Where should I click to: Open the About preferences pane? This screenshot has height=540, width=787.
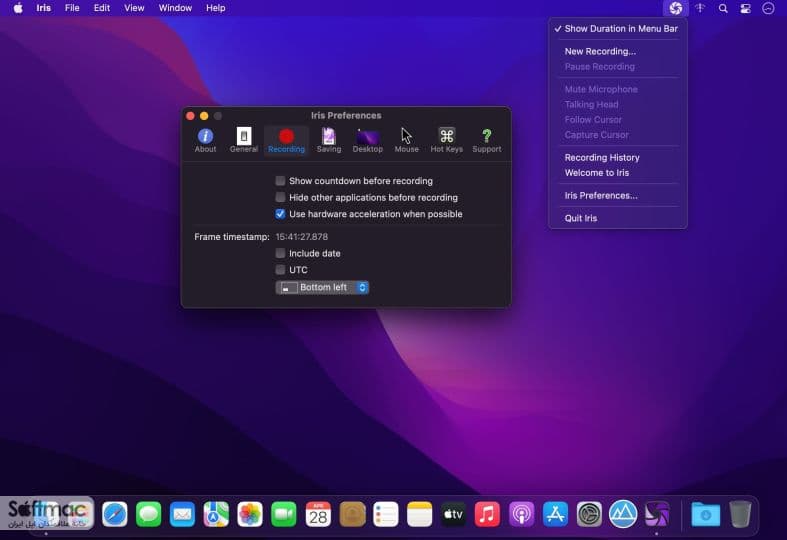205,140
